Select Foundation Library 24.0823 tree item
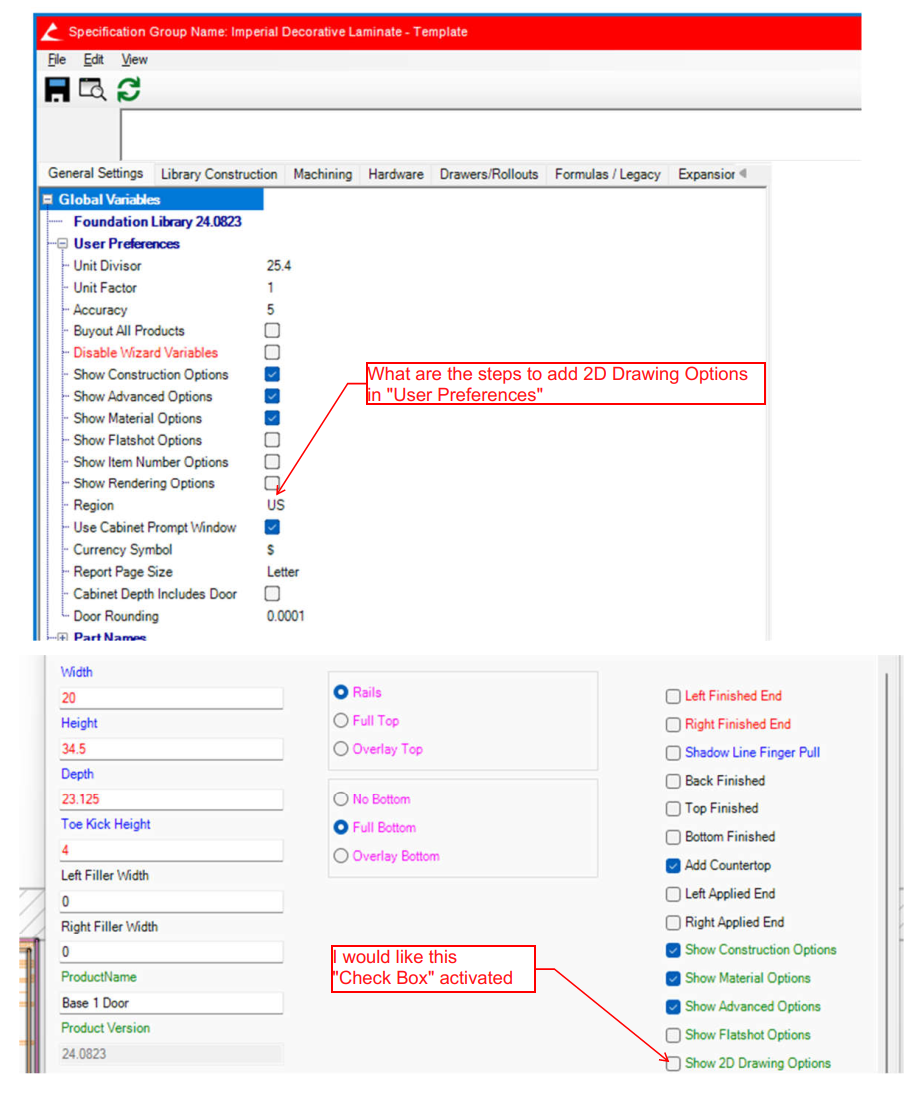Image resolution: width=920 pixels, height=1118 pixels. coord(157,222)
